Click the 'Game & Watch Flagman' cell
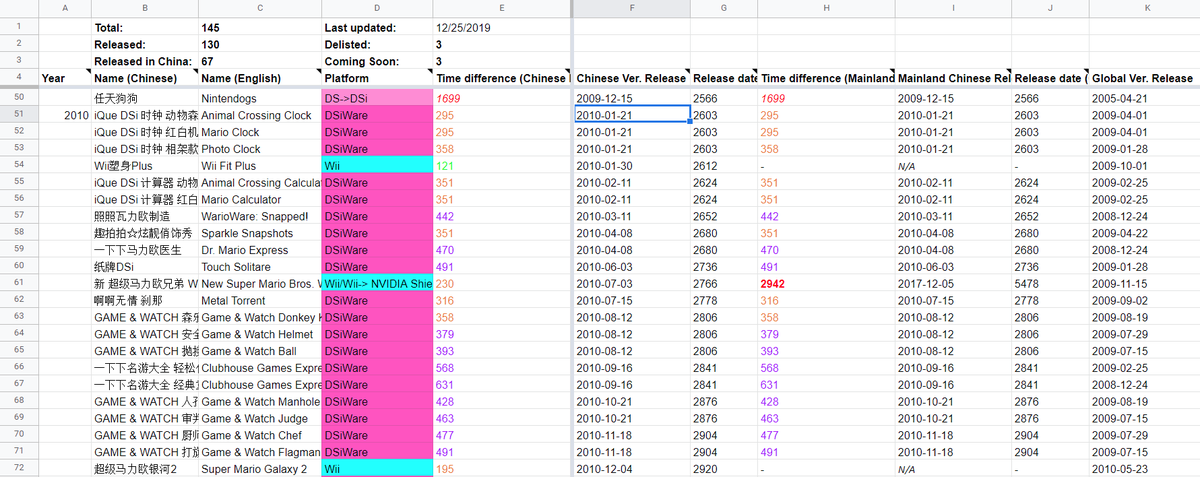1200x477 pixels. tap(260, 452)
